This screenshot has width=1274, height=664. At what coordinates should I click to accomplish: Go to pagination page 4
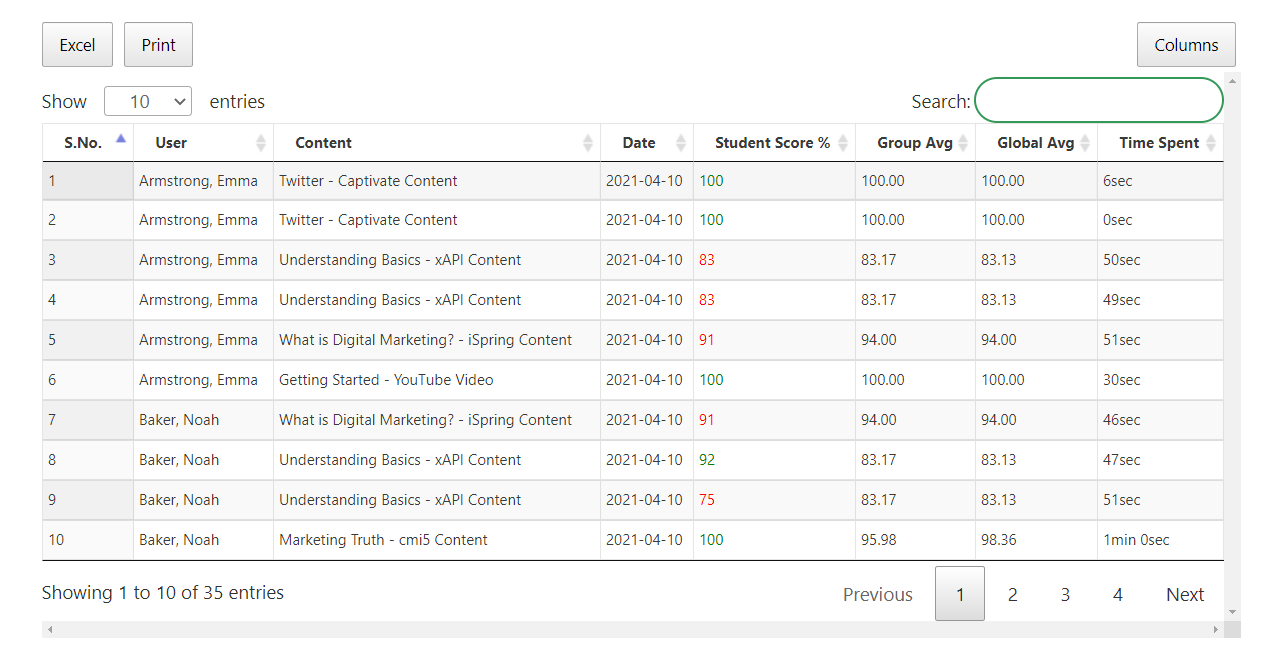(x=1118, y=594)
